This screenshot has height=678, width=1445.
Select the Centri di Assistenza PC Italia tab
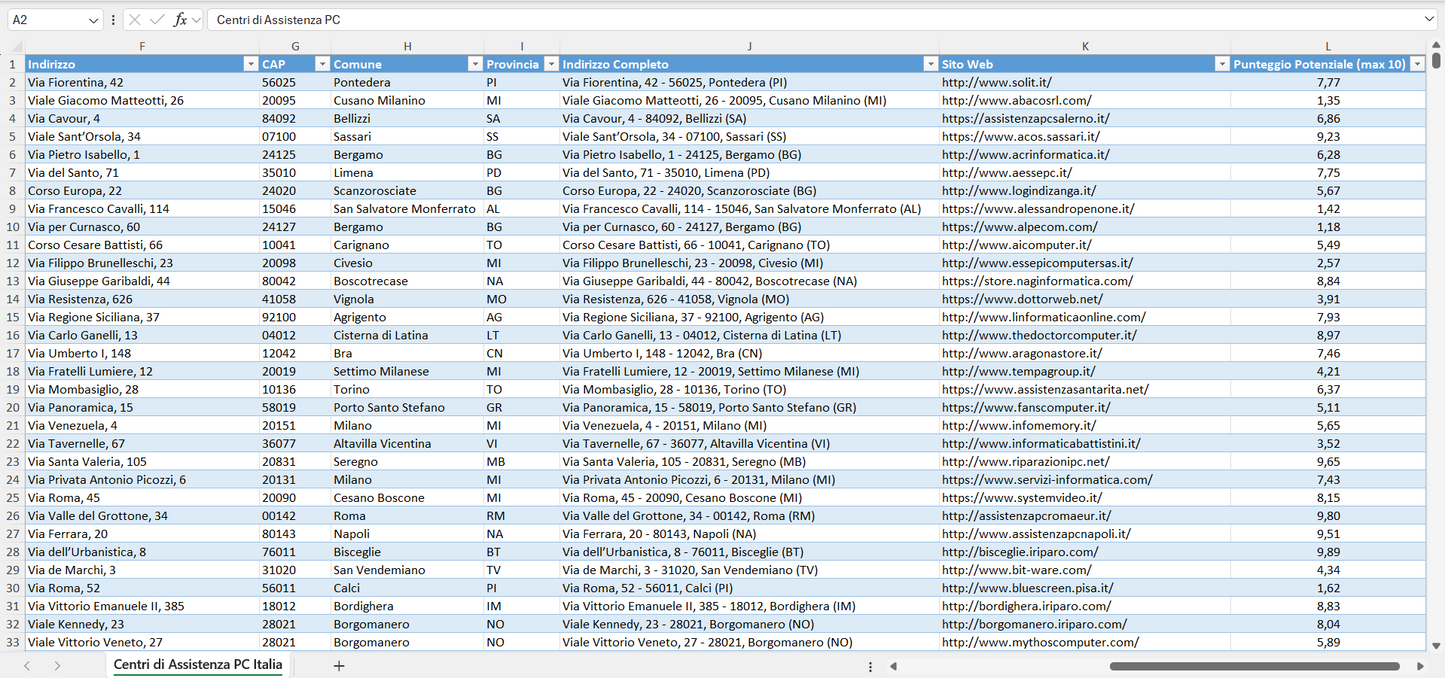196,665
